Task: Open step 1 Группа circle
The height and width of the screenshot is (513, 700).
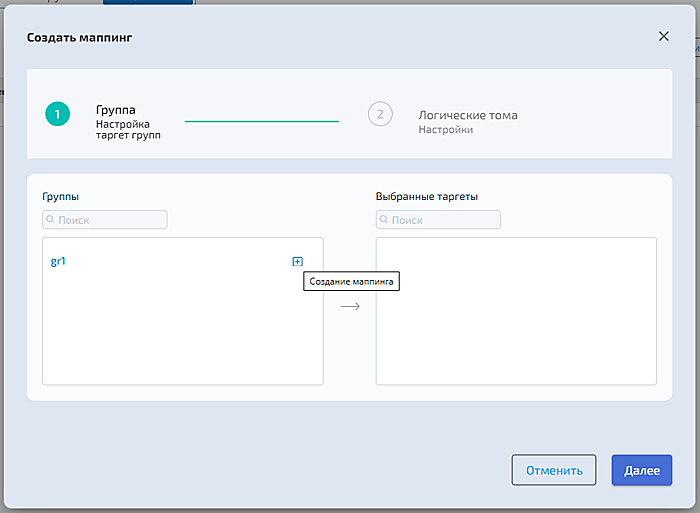Action: [58, 114]
